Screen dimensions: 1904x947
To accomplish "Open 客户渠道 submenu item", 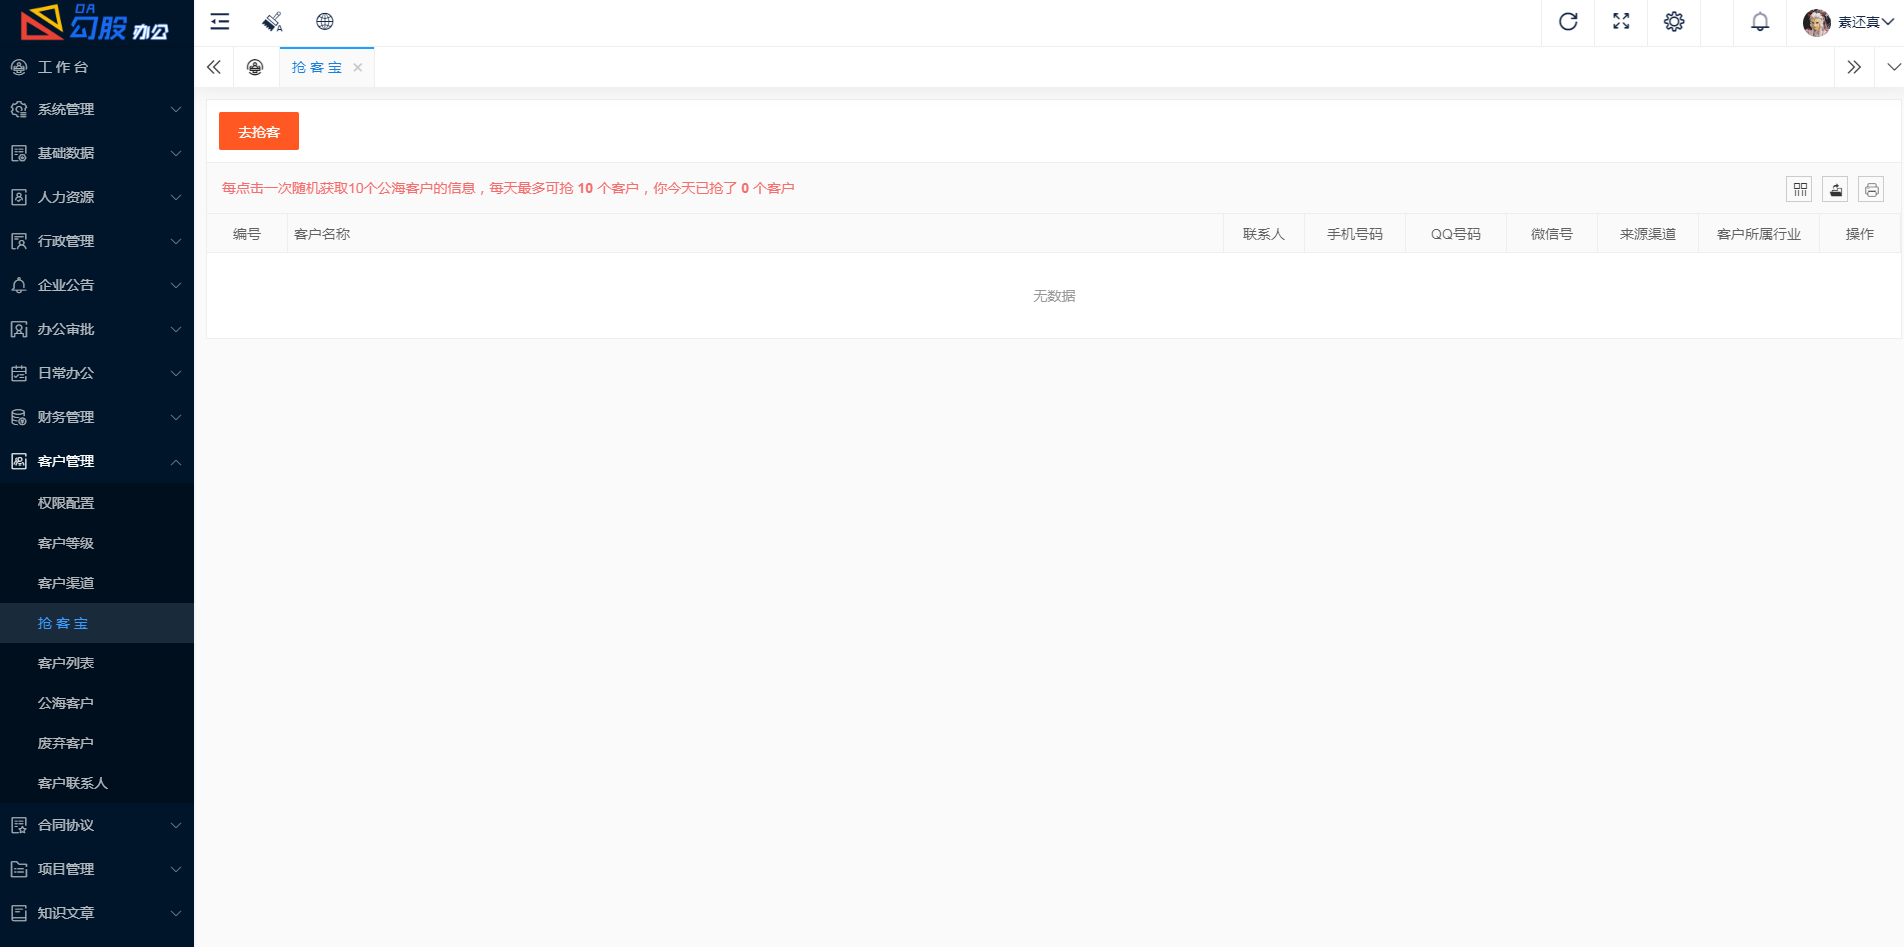I will pyautogui.click(x=97, y=583).
